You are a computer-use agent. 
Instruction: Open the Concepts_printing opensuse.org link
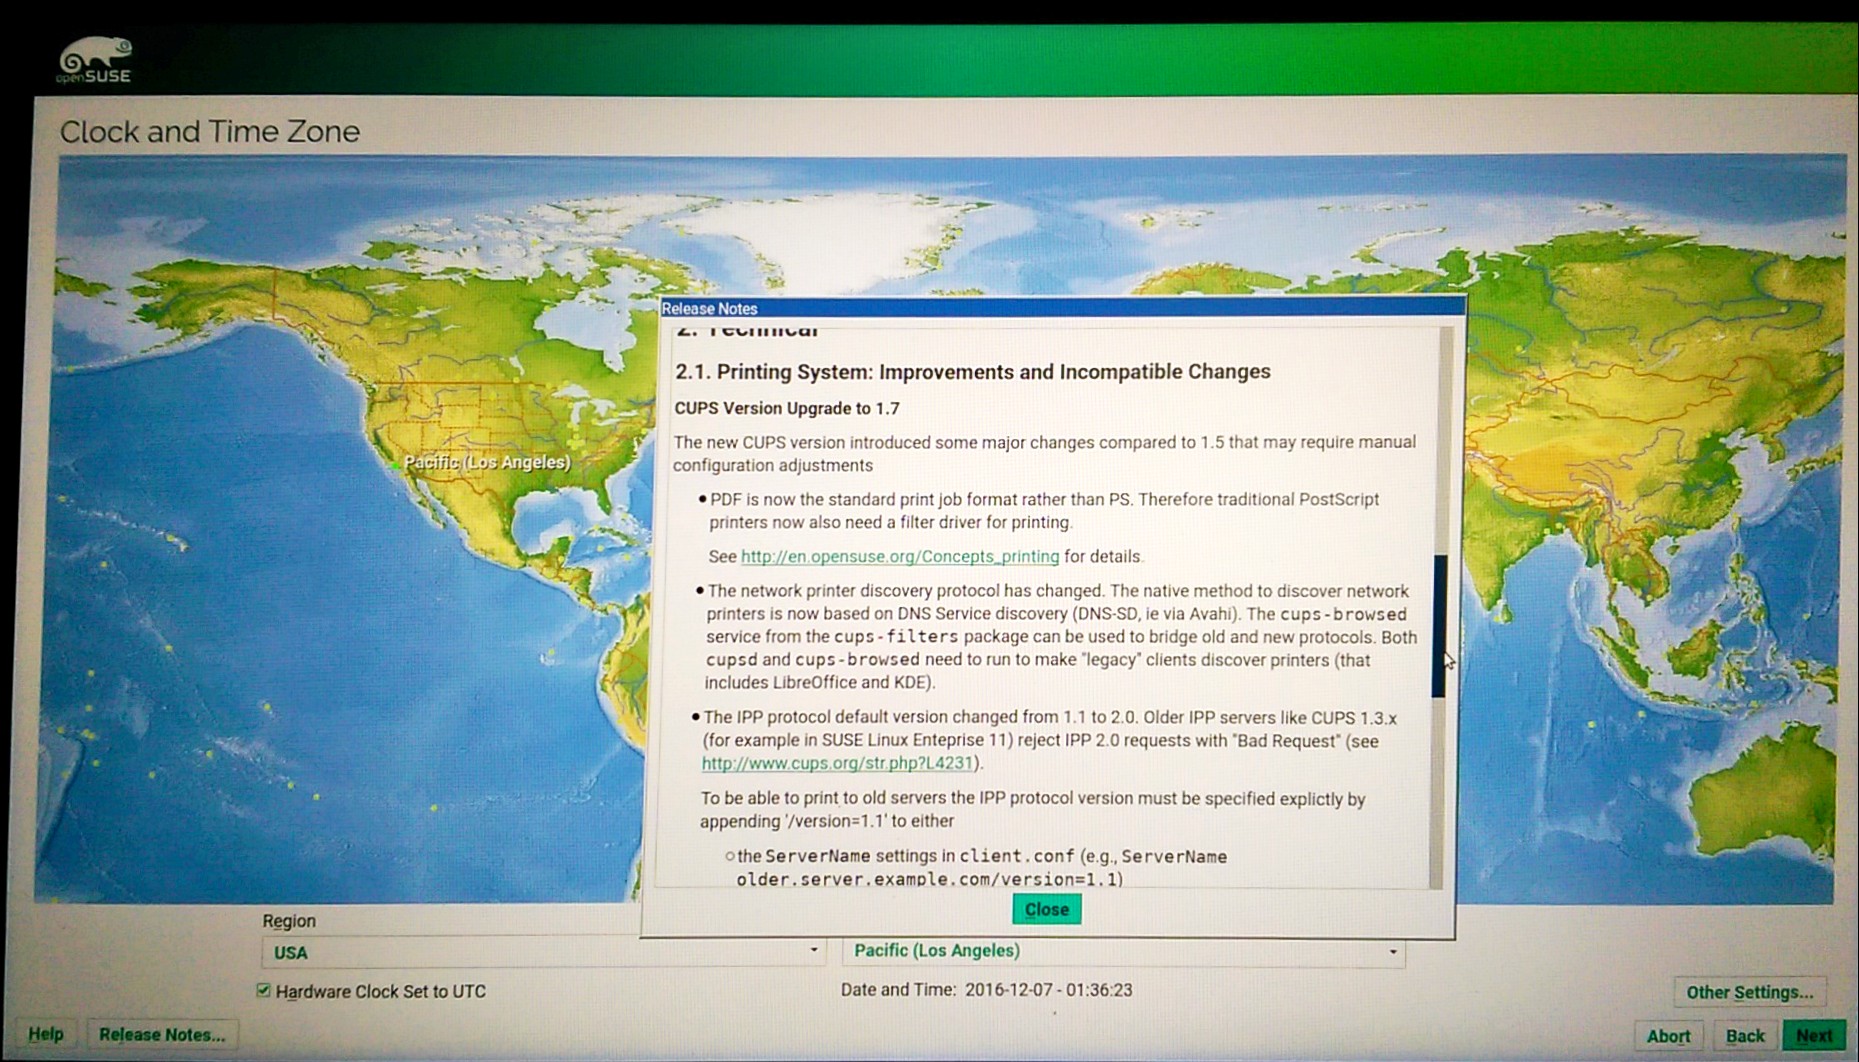tap(899, 556)
